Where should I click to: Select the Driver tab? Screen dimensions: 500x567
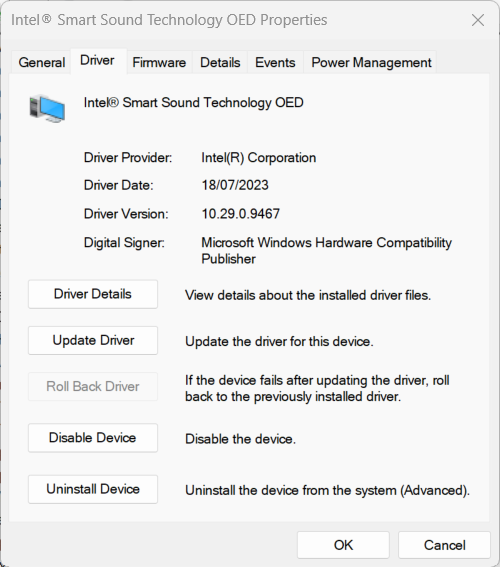[97, 61]
